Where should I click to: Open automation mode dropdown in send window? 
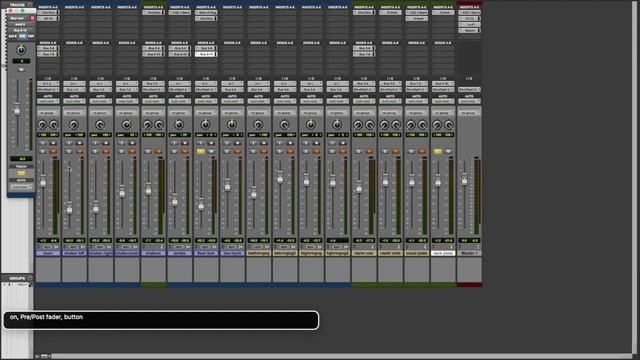pyautogui.click(x=21, y=187)
